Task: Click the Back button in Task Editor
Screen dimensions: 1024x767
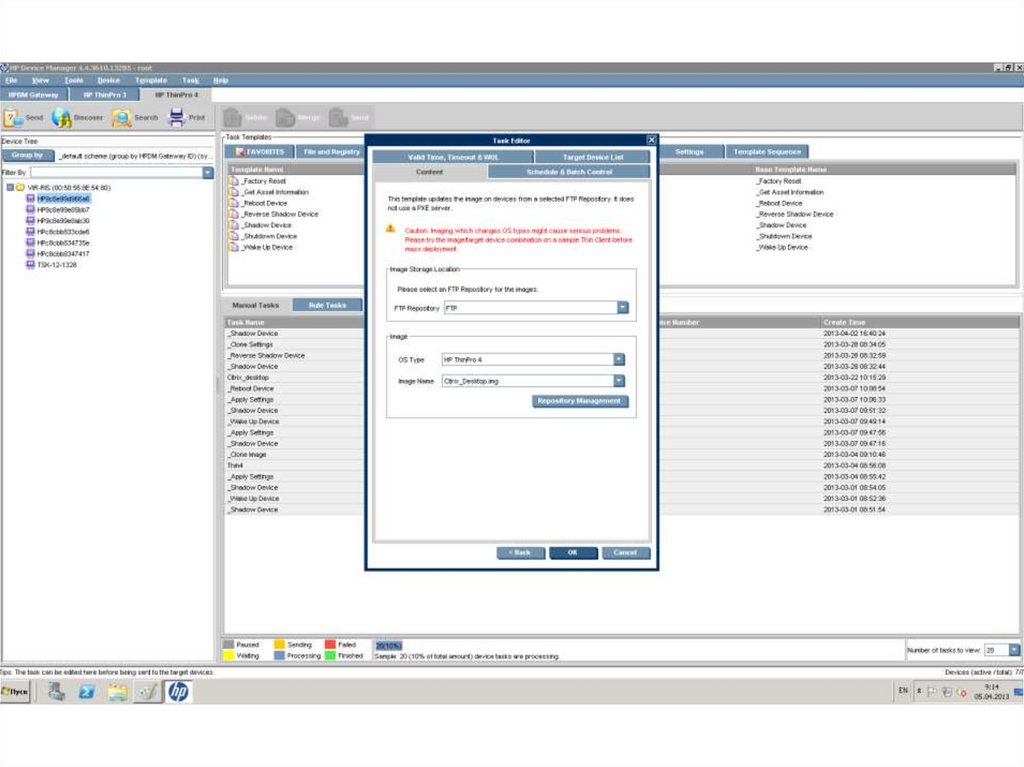Action: pos(520,553)
